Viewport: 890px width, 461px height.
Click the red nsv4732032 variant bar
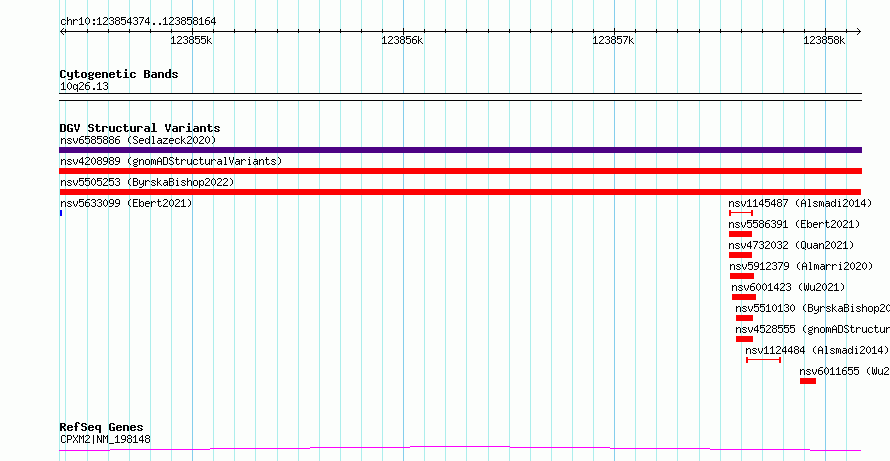740,255
